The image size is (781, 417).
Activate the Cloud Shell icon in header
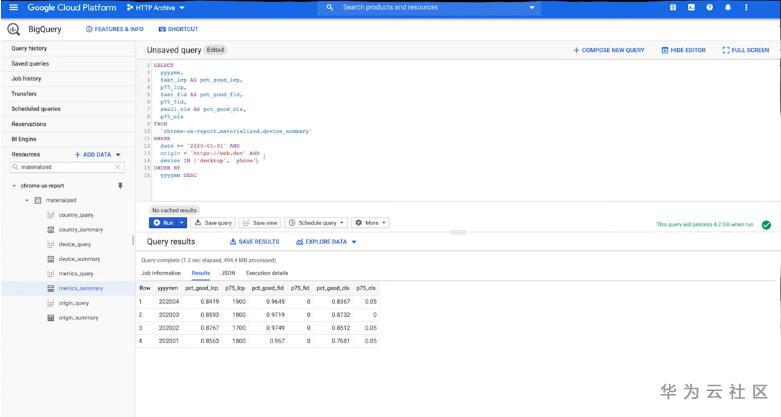[x=691, y=7]
